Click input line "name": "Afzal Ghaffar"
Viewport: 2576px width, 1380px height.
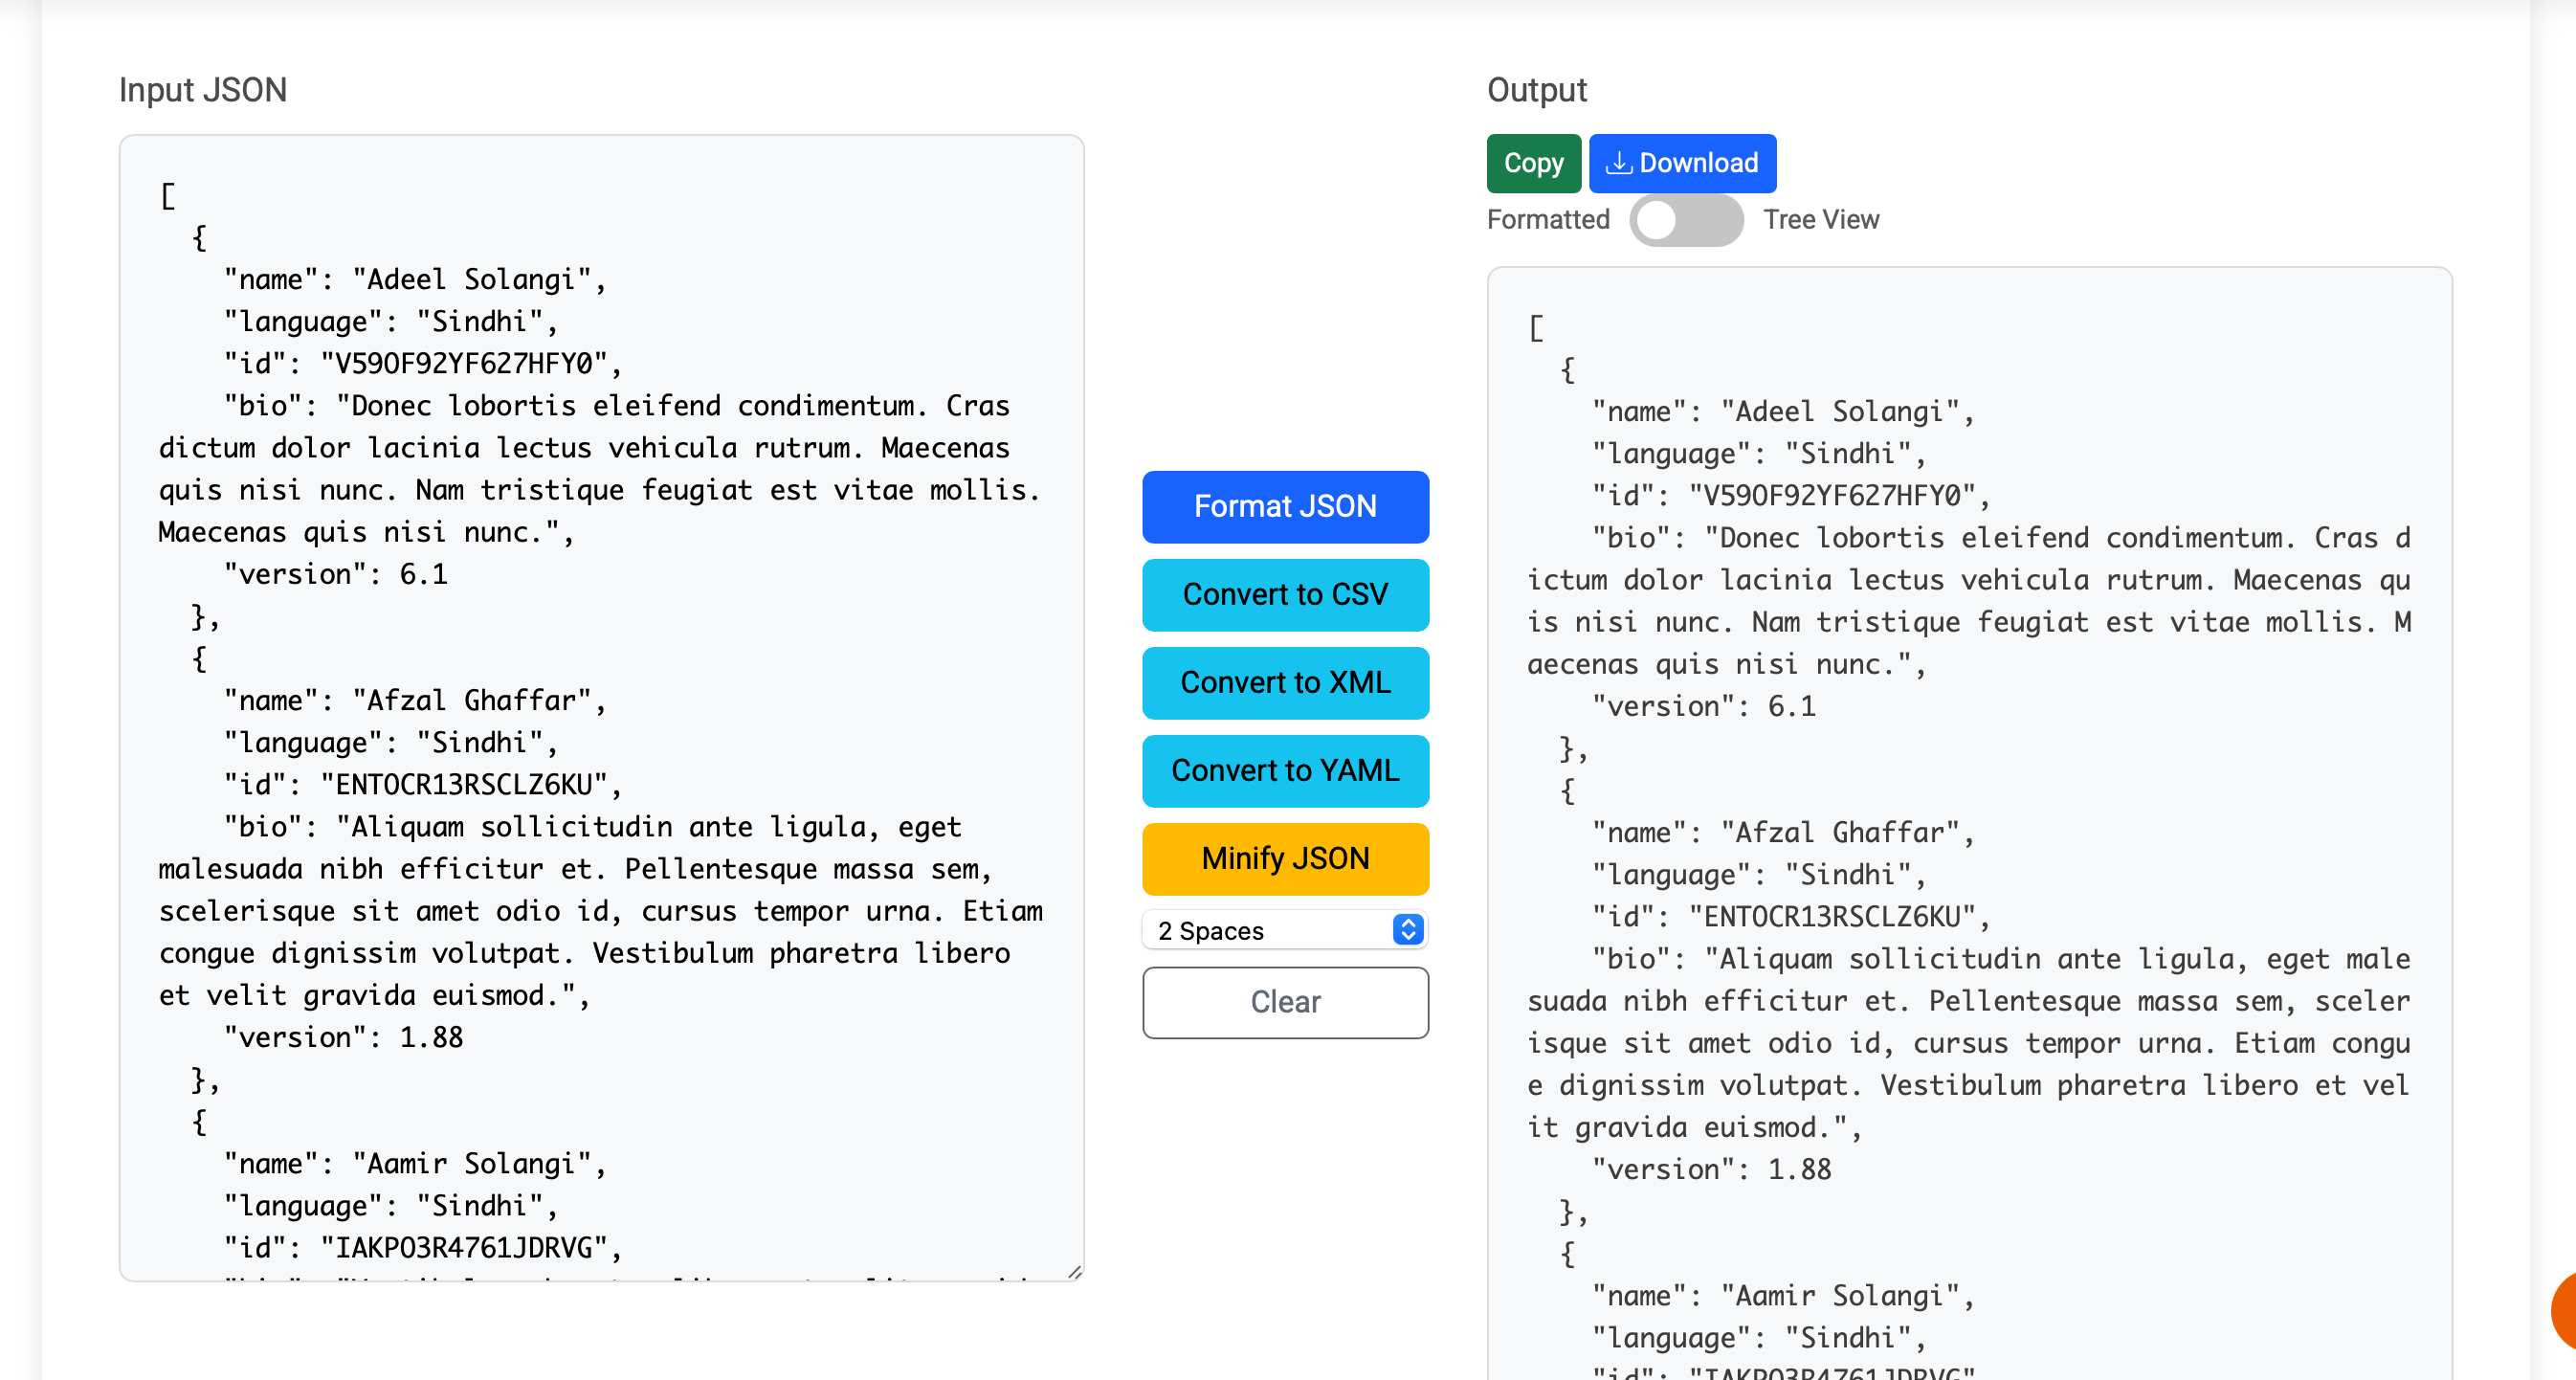tap(415, 701)
